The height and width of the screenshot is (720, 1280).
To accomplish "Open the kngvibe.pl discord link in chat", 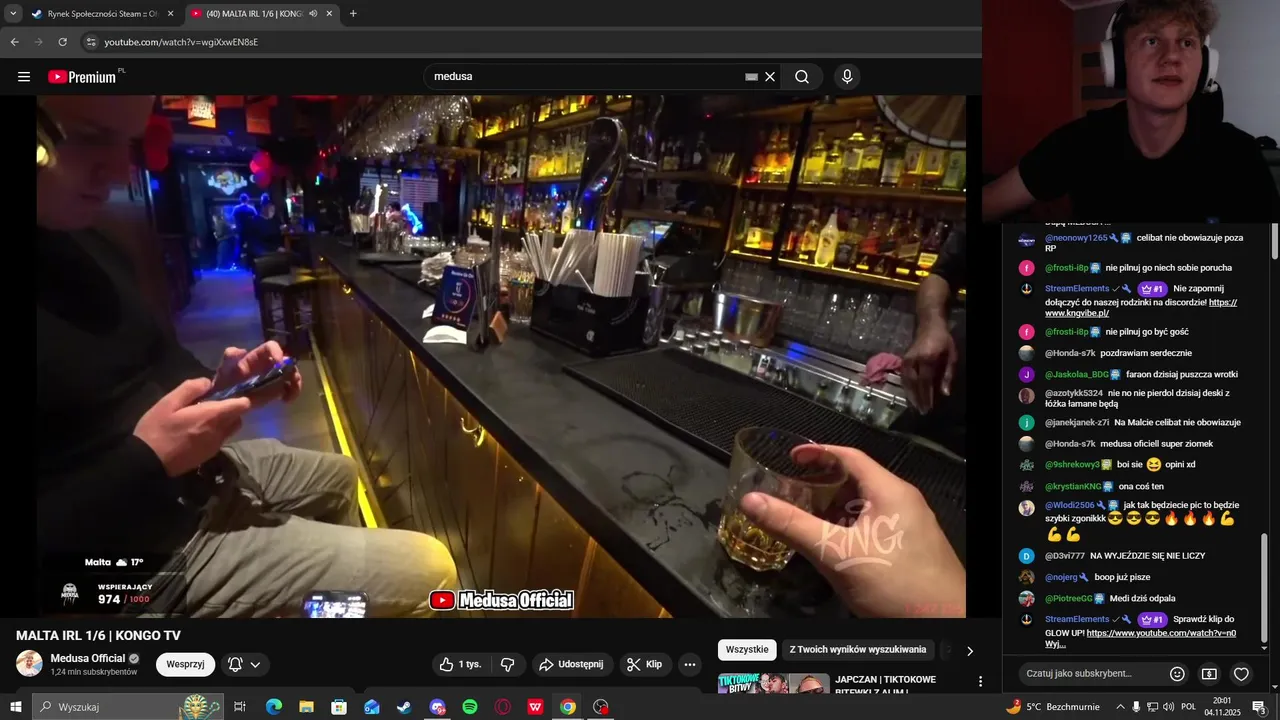I will point(1141,308).
